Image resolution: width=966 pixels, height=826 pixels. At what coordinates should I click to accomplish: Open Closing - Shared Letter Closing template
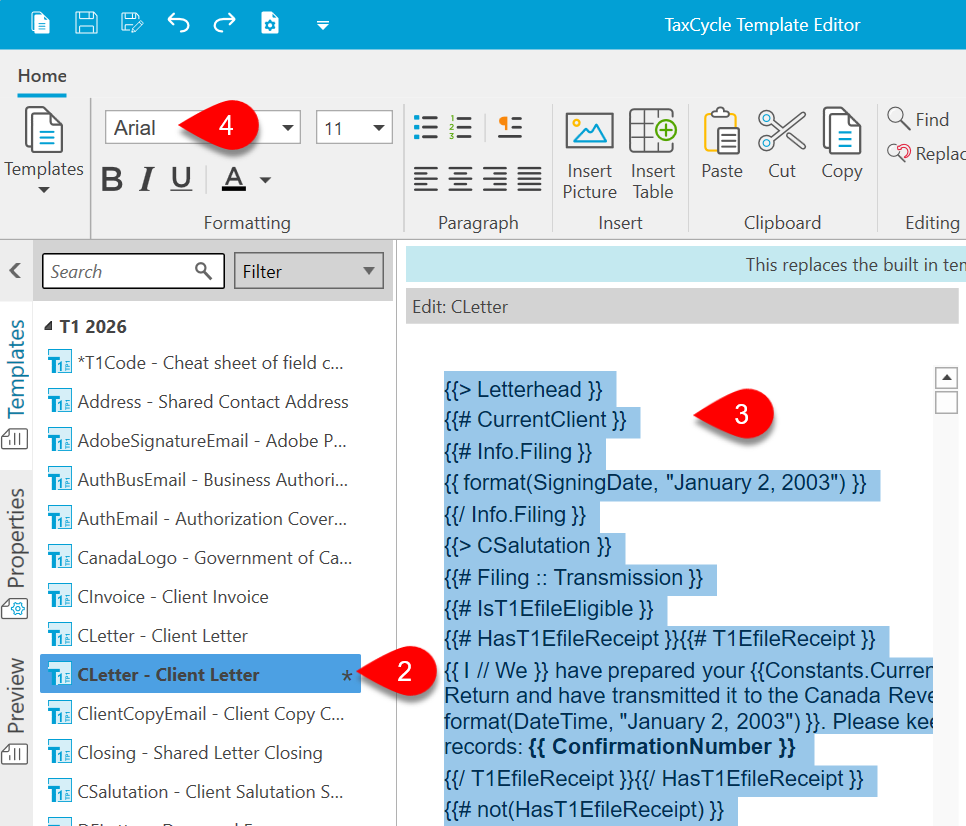[x=200, y=753]
